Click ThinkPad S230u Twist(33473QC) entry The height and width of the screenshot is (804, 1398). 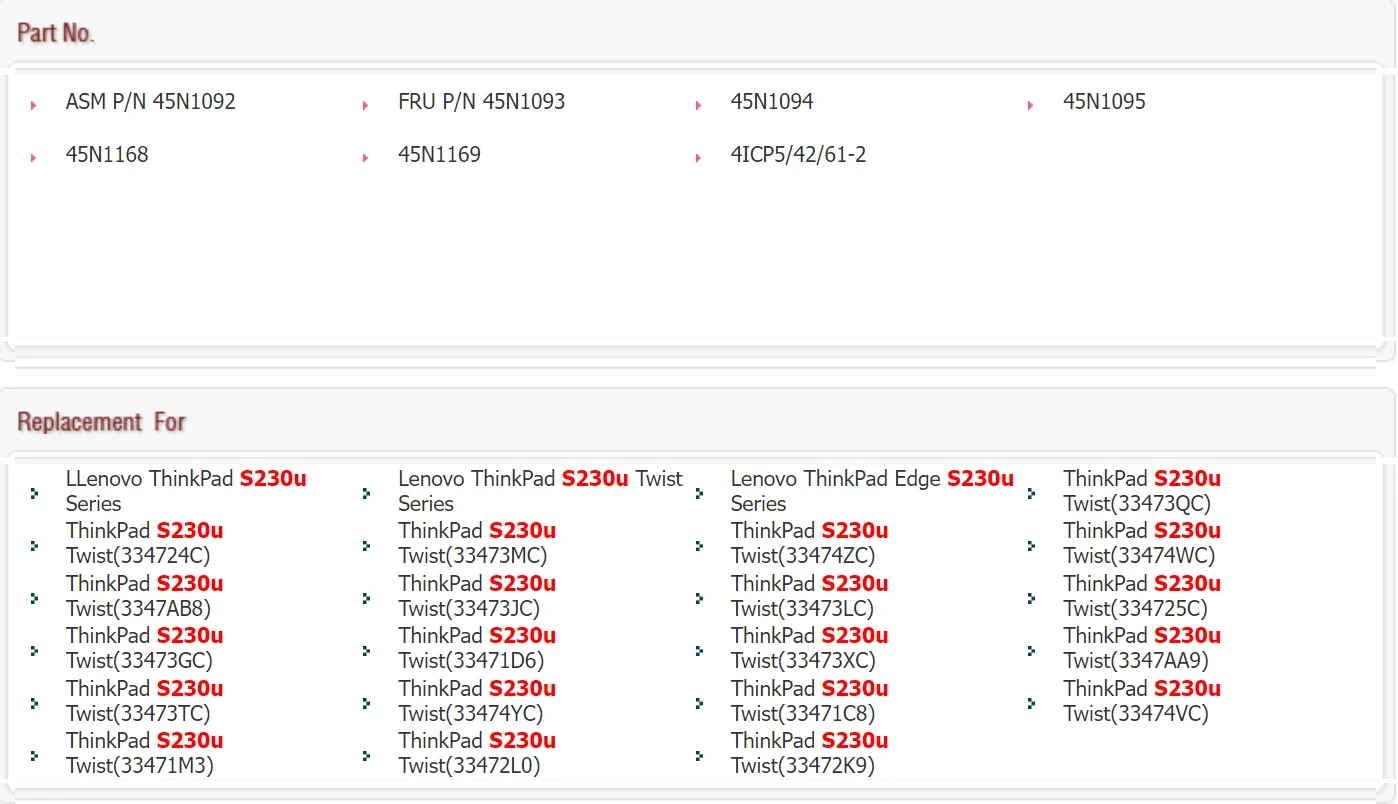[1142, 491]
